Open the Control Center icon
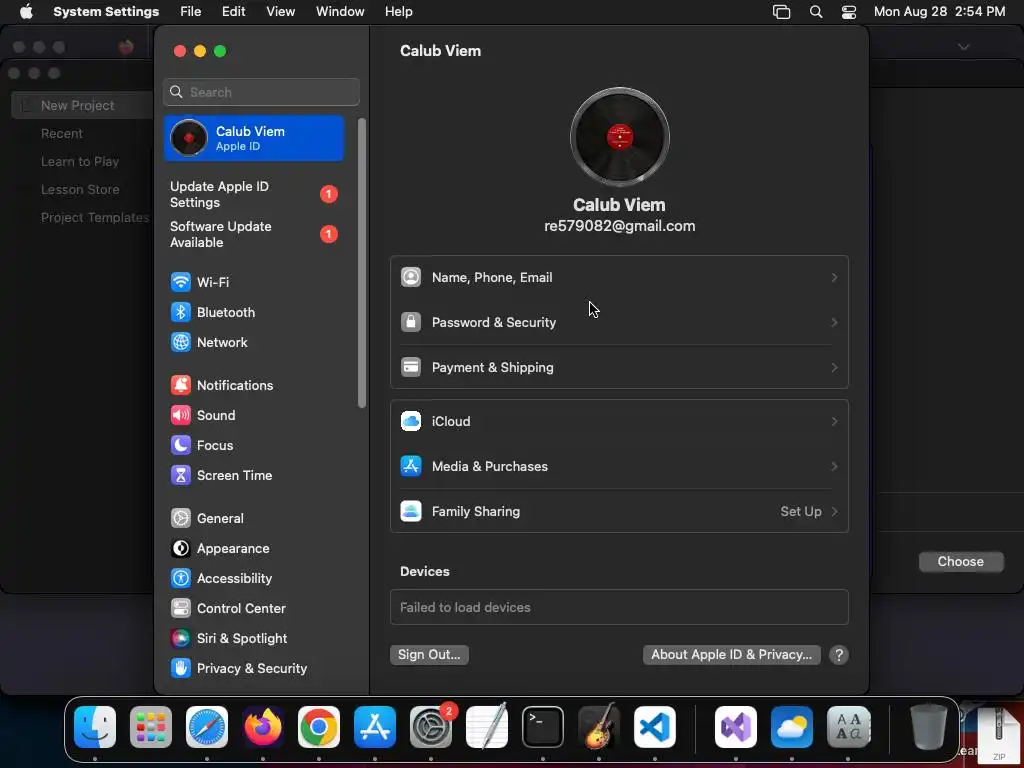1024x768 pixels. [180, 609]
